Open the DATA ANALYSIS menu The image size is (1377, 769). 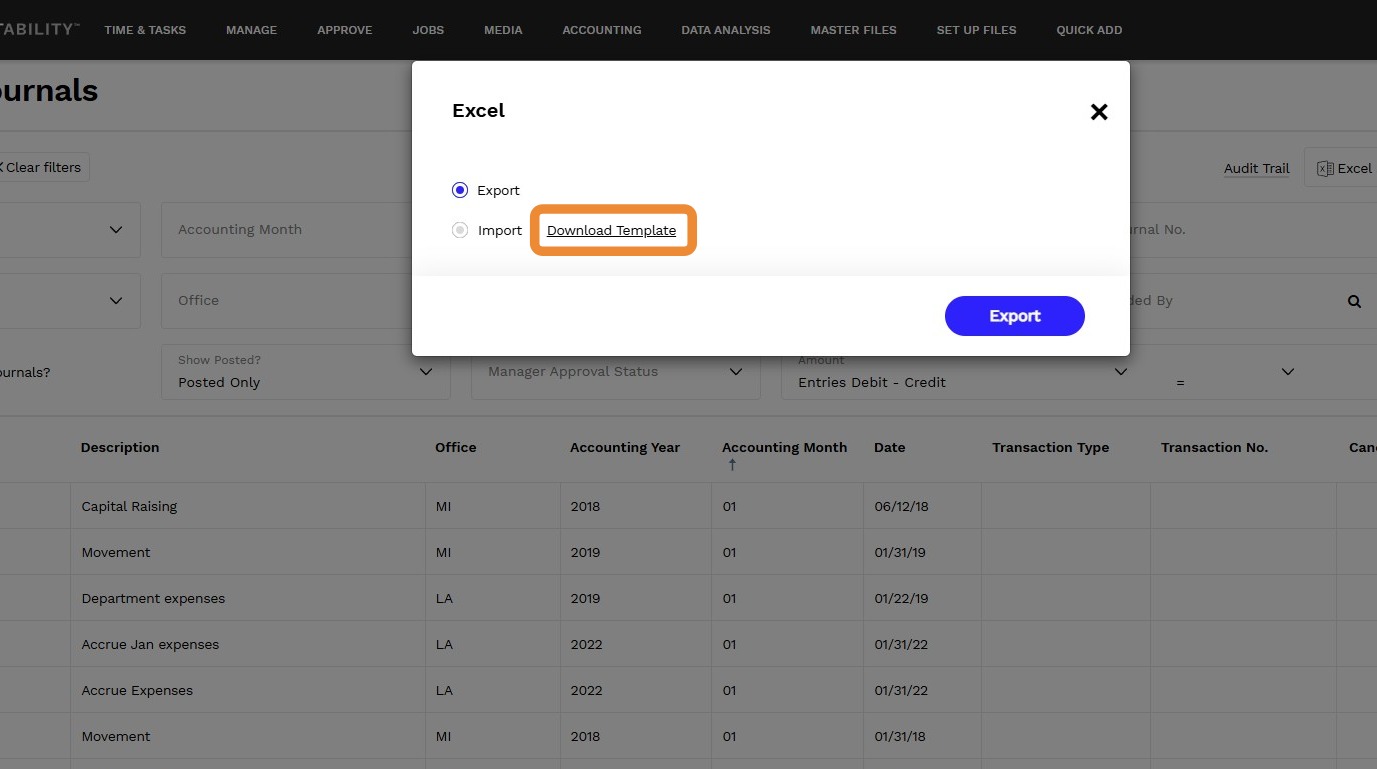pyautogui.click(x=726, y=30)
